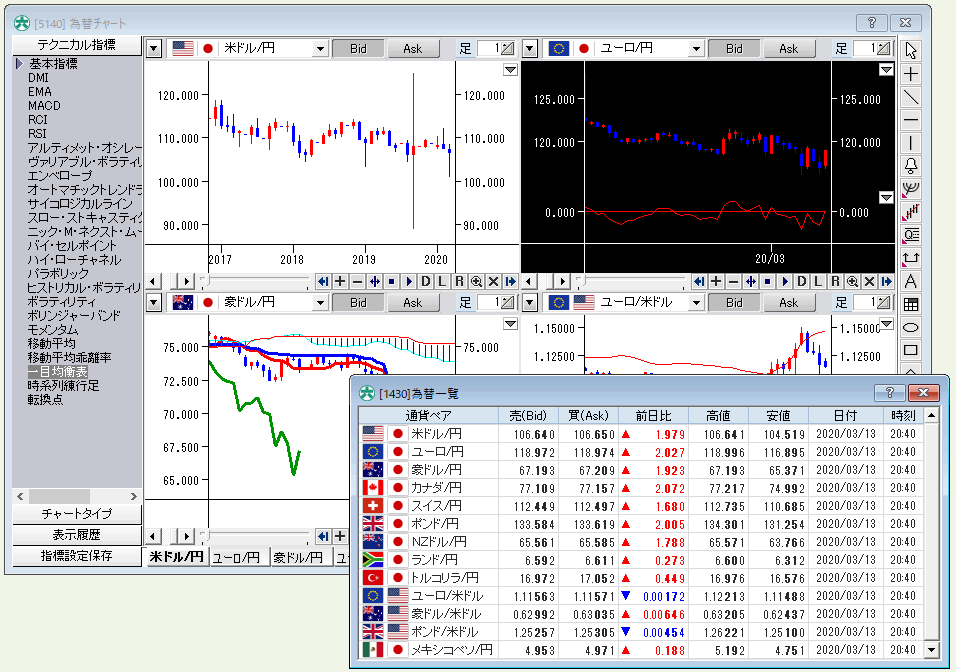This screenshot has width=956, height=672.
Task: Select the fan lines tool
Action: tap(911, 189)
